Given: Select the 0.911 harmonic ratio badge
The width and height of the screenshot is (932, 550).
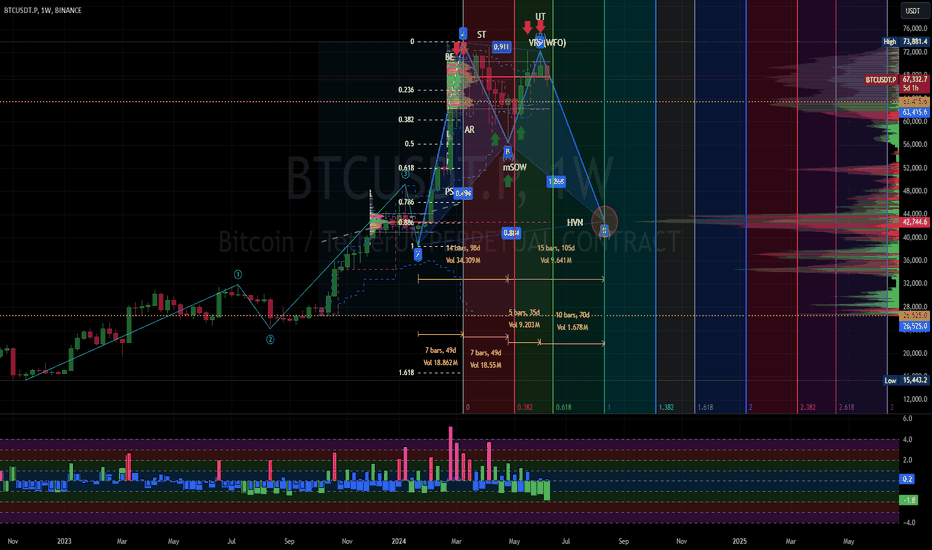Looking at the screenshot, I should [x=501, y=47].
